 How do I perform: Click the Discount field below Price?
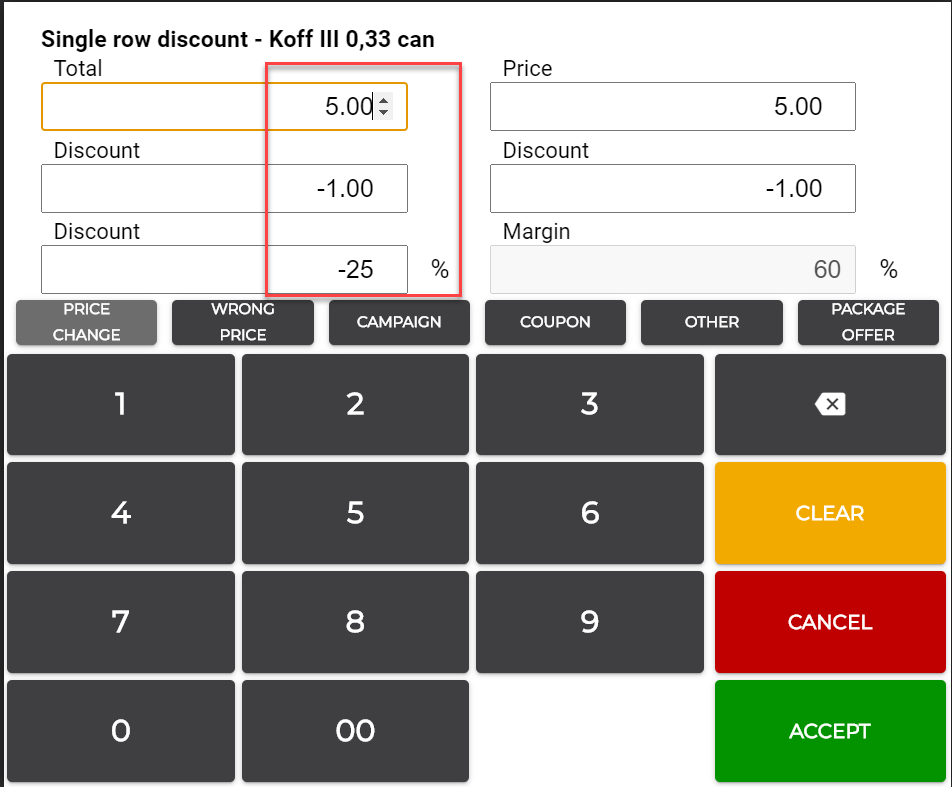(672, 189)
